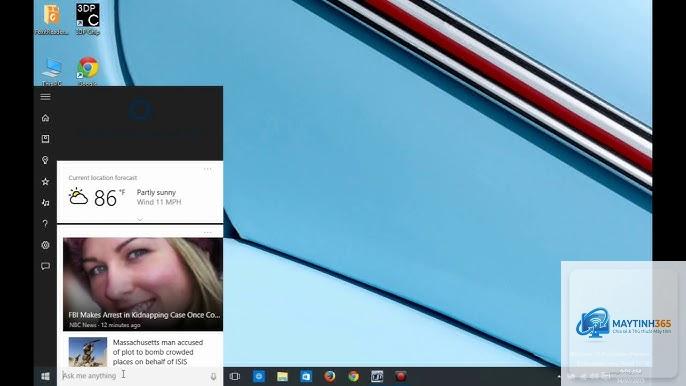Click the microphone icon in search box

[x=213, y=376]
